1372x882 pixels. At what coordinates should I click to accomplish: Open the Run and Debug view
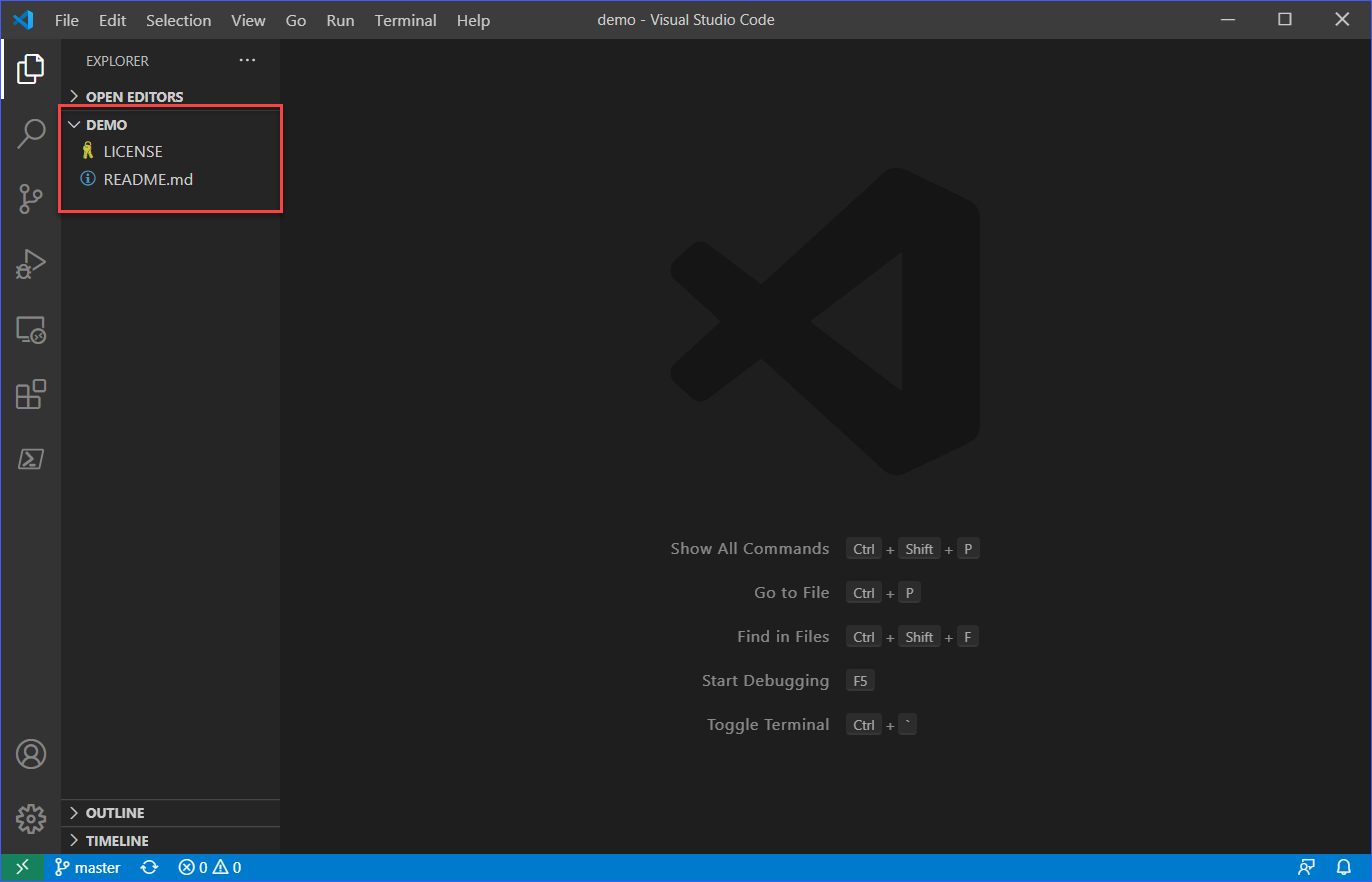pyautogui.click(x=31, y=263)
